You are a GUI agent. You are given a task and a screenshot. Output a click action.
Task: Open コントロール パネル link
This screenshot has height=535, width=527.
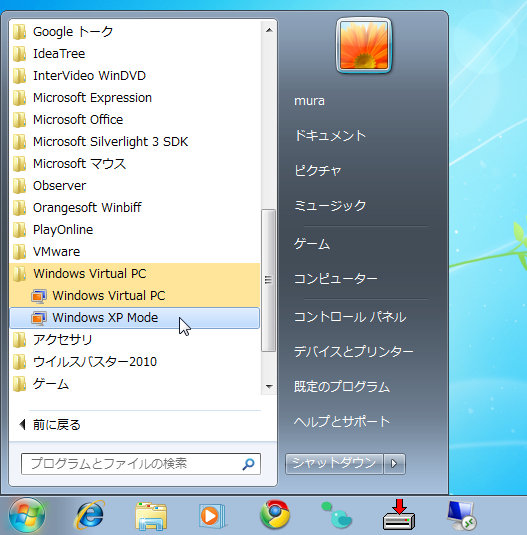pos(350,317)
